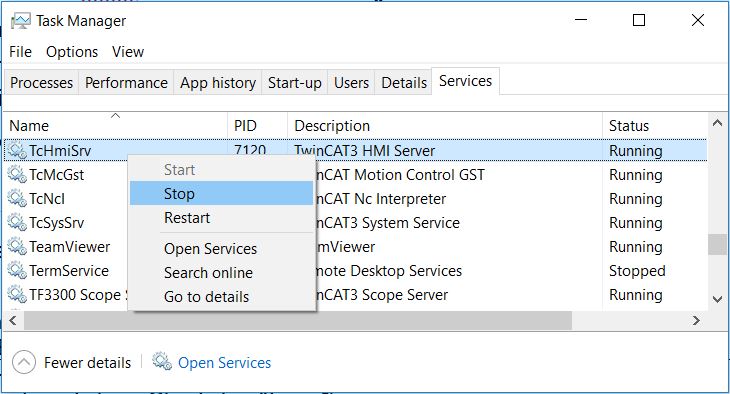
Task: Click the TwinCAT3 HMI Server description
Action: click(365, 150)
